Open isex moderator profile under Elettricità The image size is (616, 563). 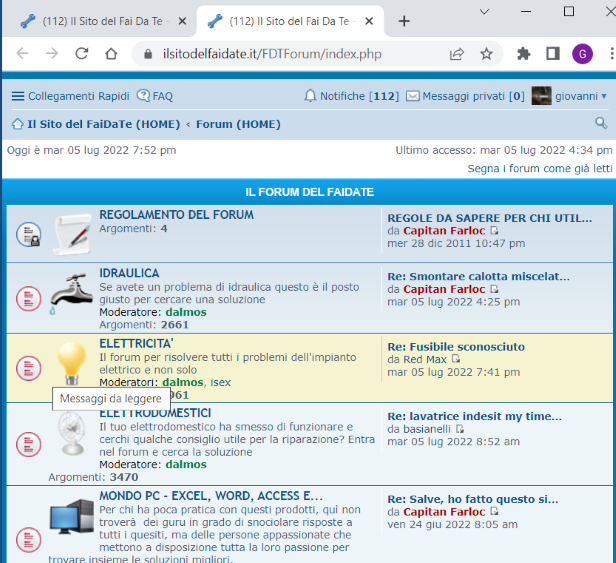click(220, 383)
